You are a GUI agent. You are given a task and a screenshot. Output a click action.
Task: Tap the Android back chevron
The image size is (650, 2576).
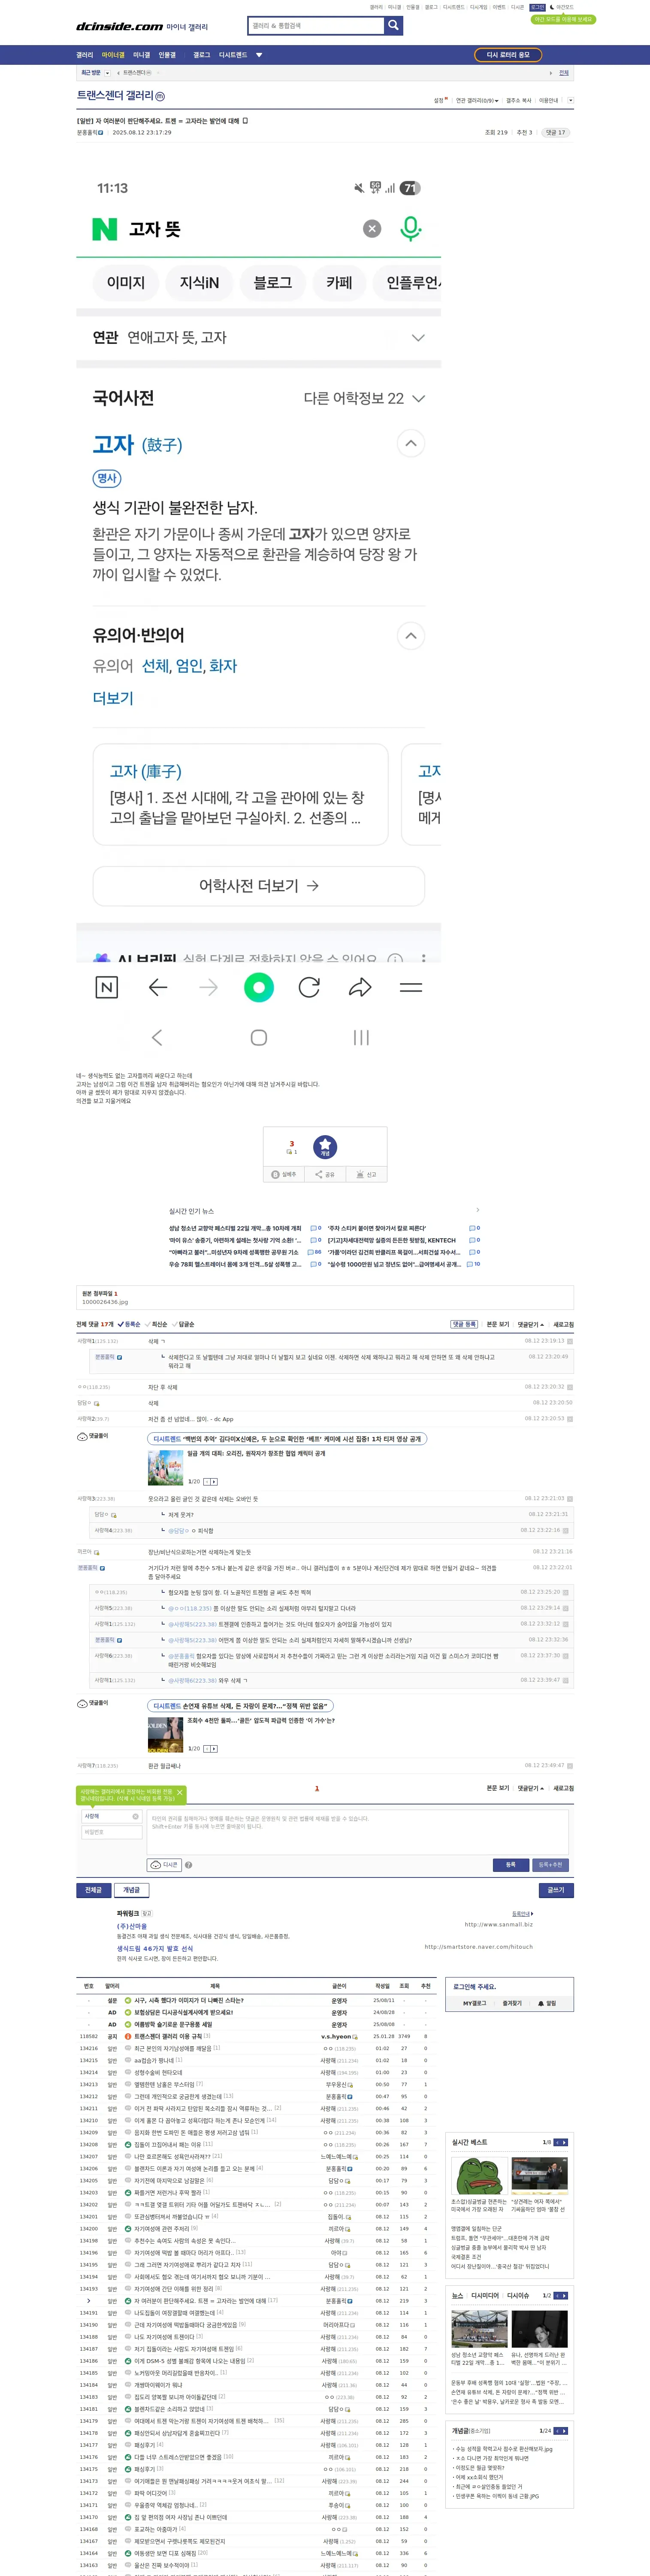pyautogui.click(x=157, y=1038)
